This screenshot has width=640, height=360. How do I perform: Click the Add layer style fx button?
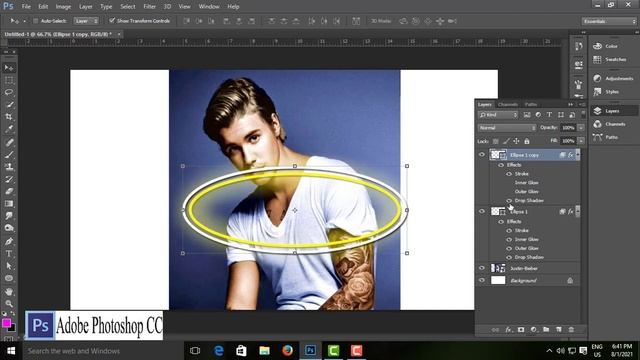(x=509, y=329)
